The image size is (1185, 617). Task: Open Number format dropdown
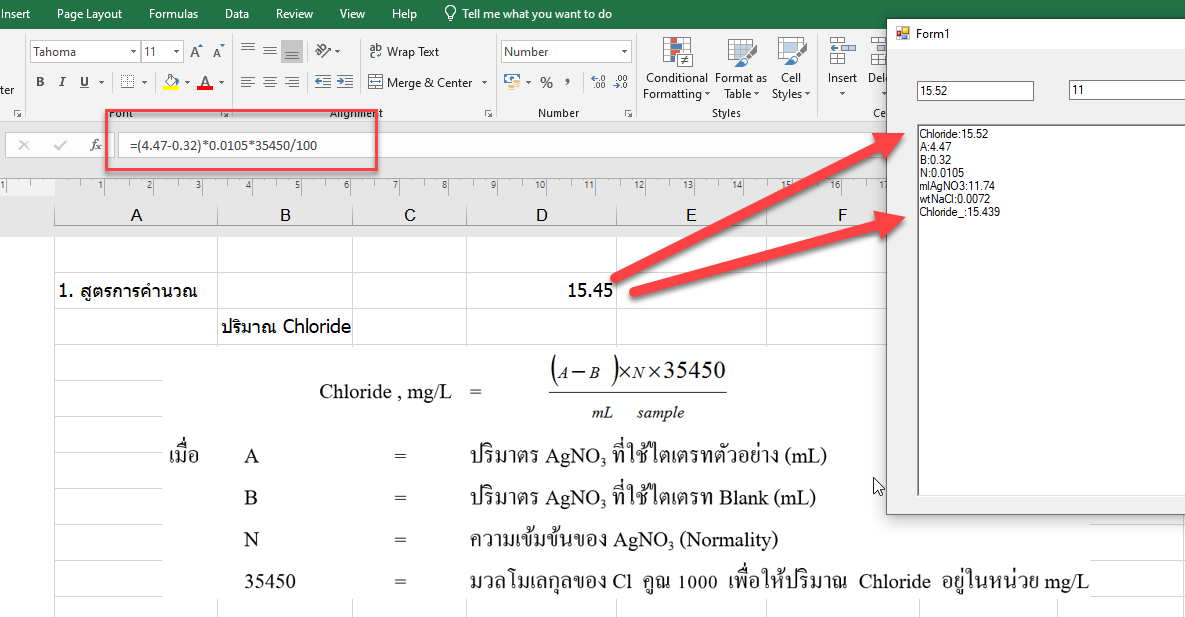[624, 51]
